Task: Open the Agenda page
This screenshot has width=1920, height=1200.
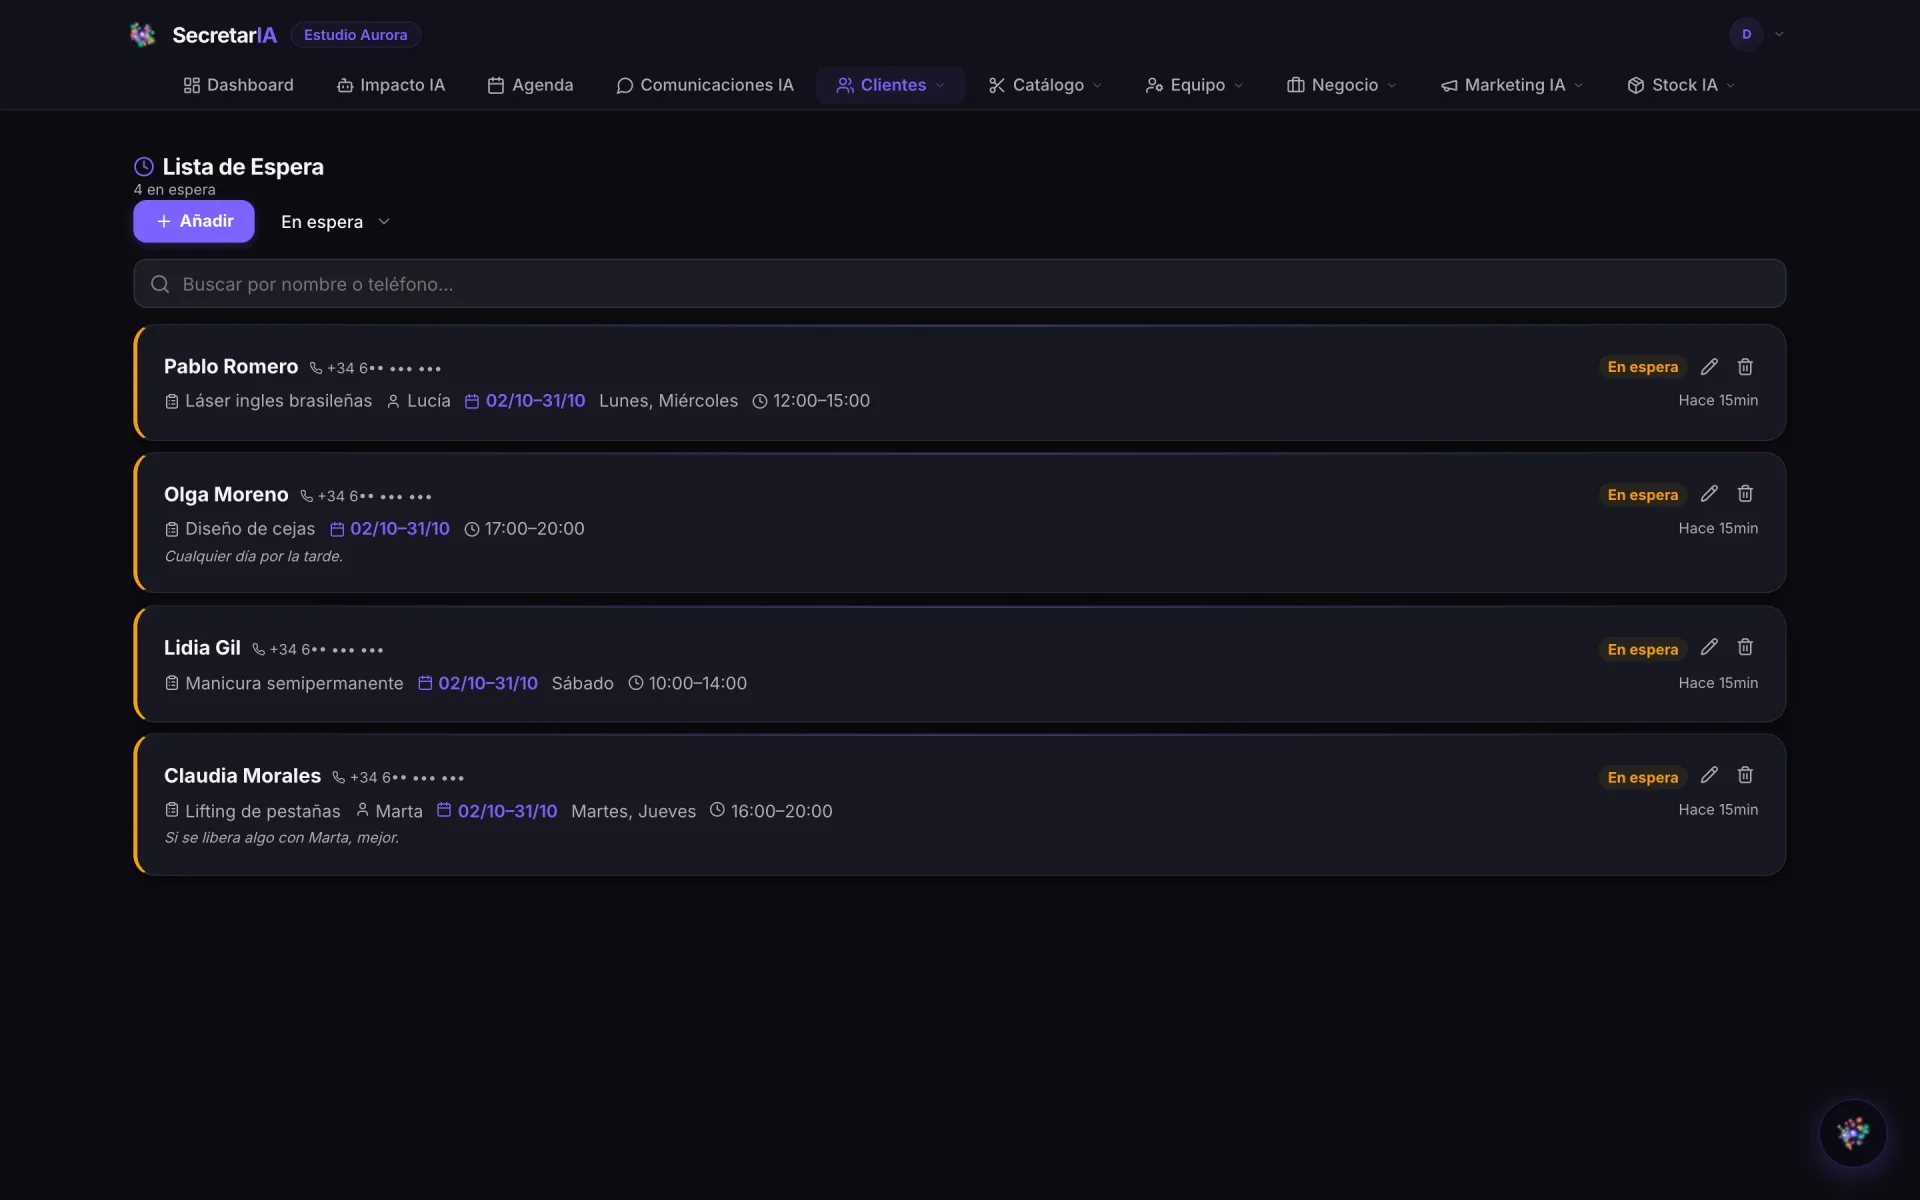Action: coord(530,85)
